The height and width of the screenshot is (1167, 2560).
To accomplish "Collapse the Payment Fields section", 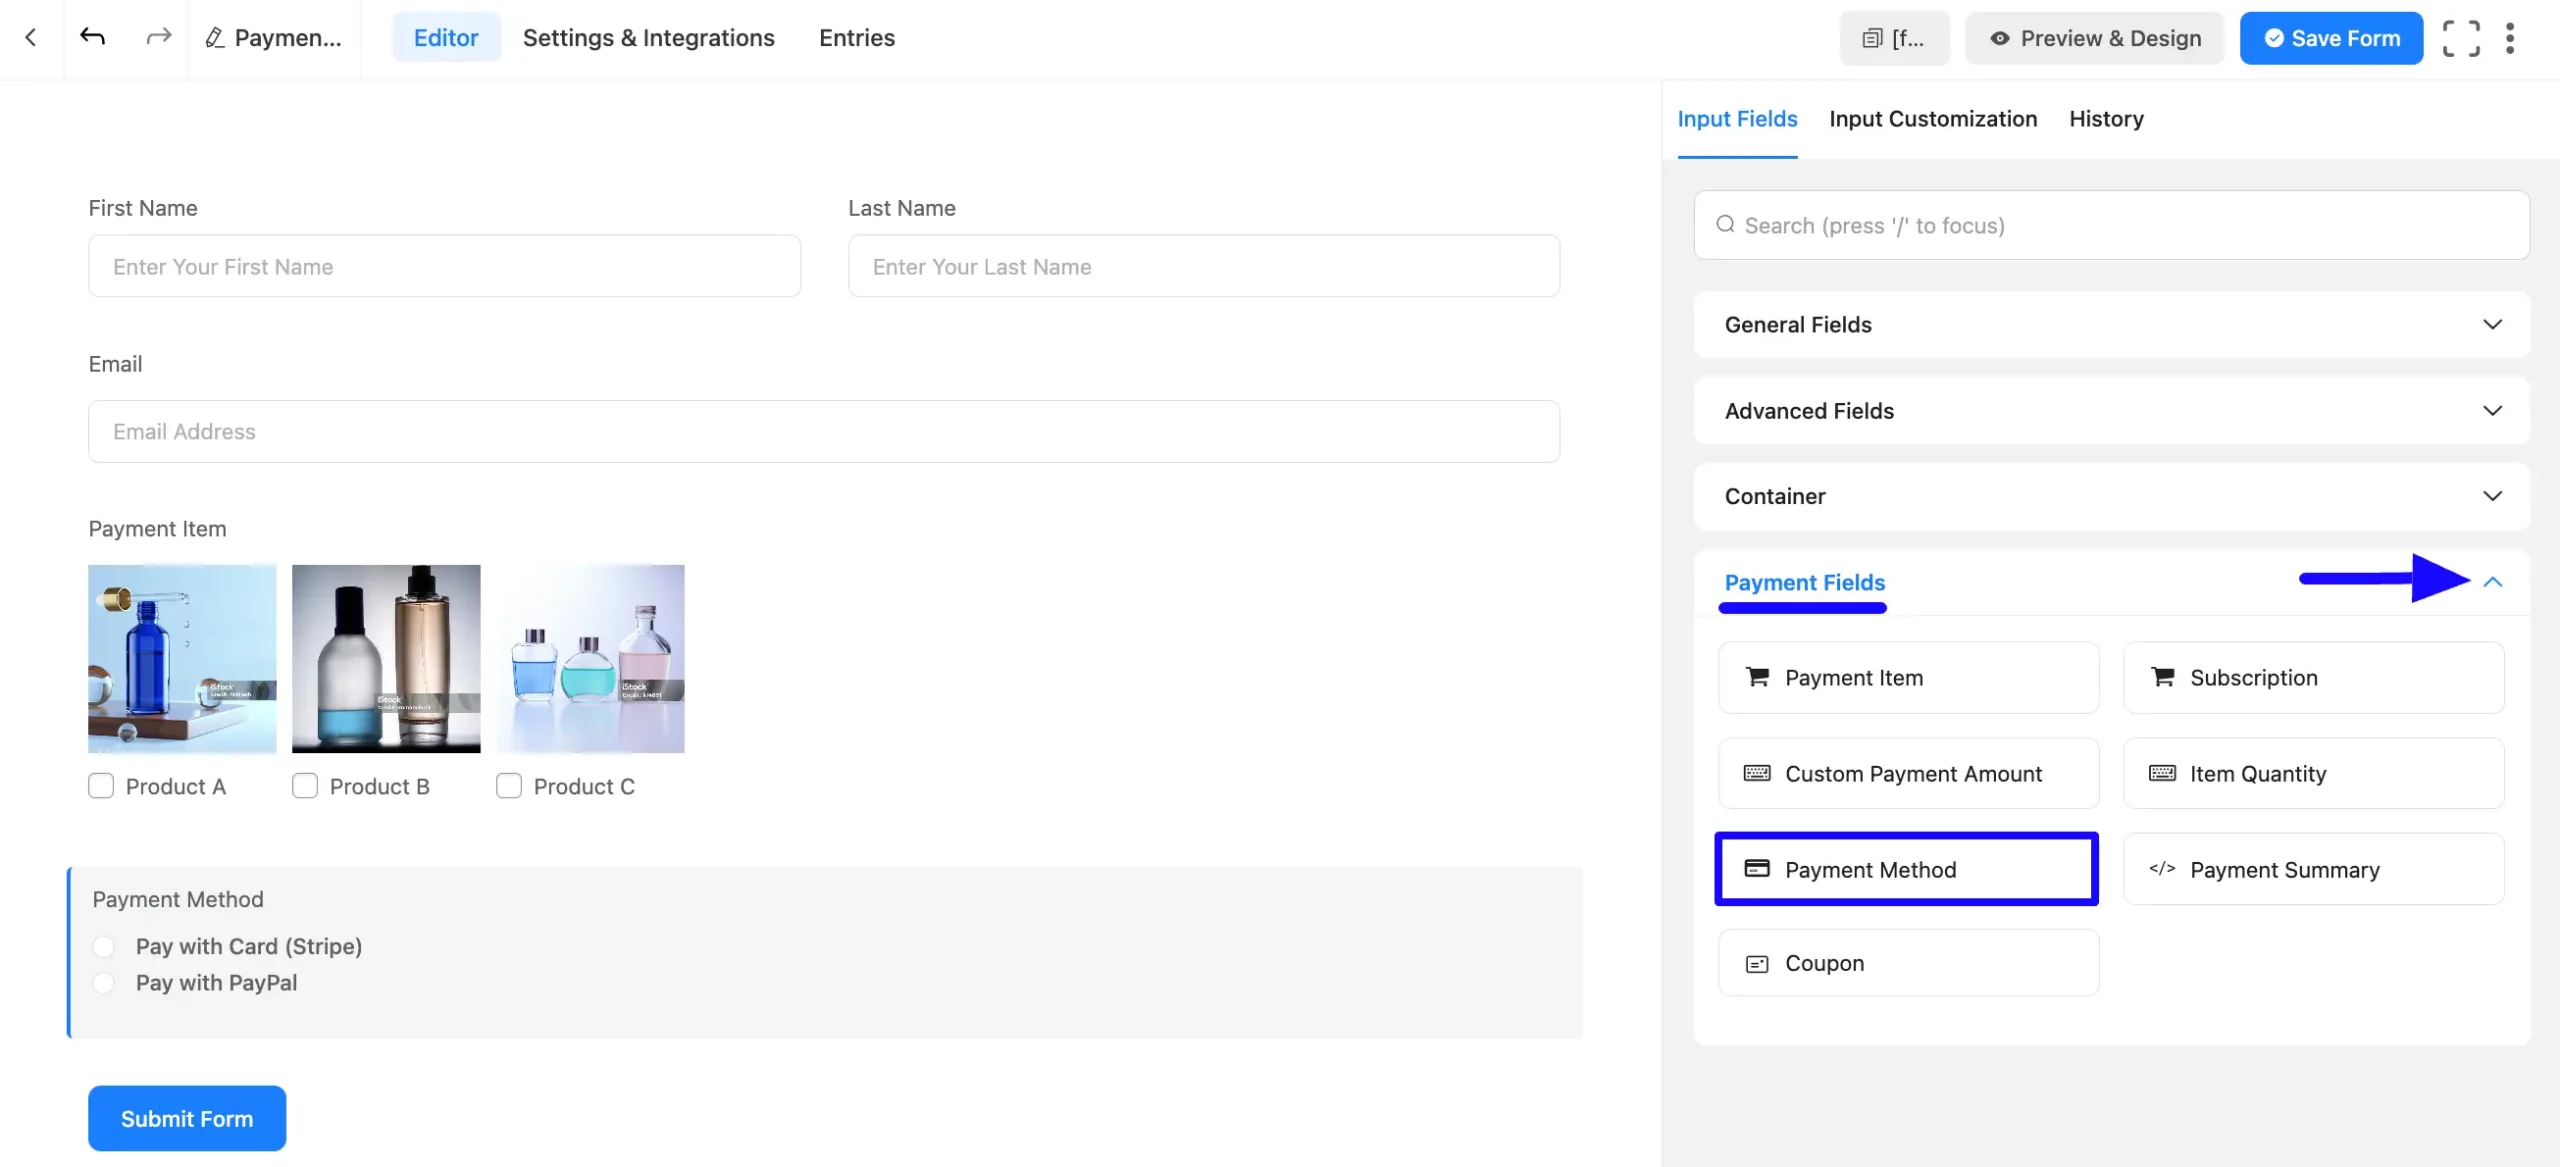I will pos(2492,582).
